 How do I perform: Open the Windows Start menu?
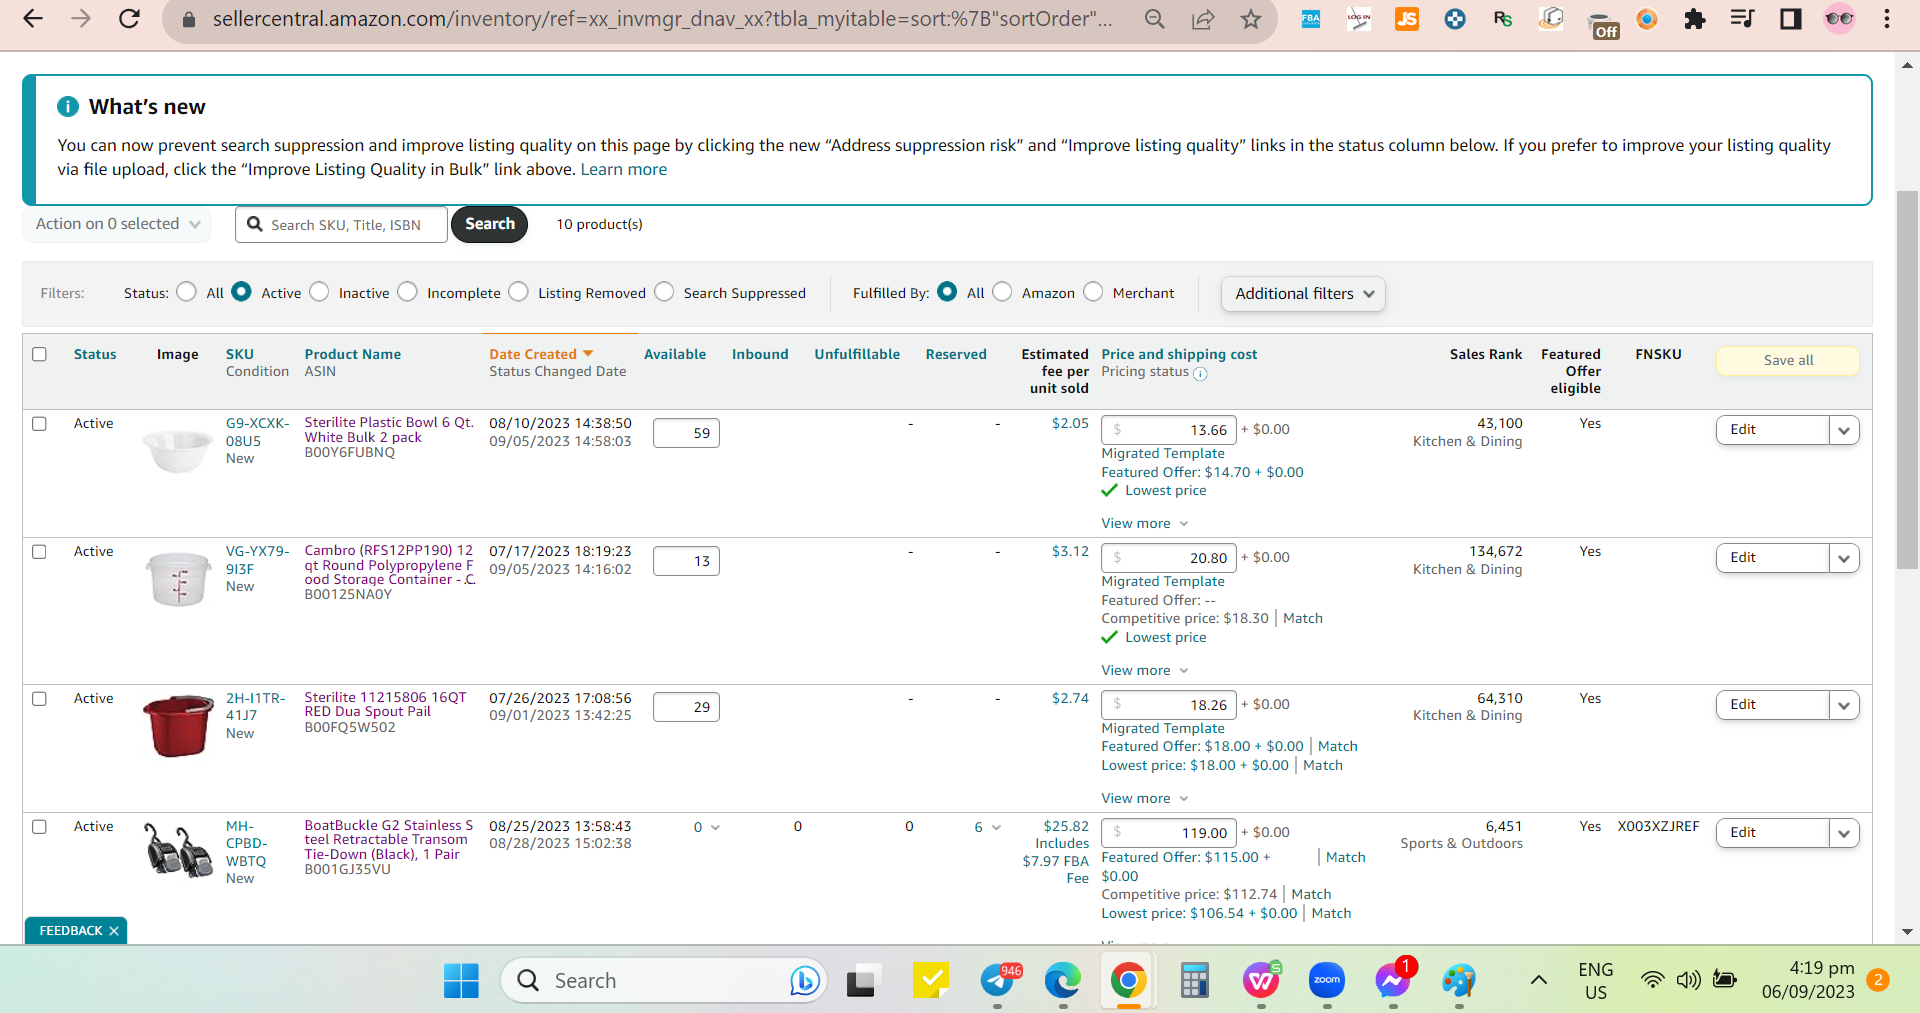461,981
